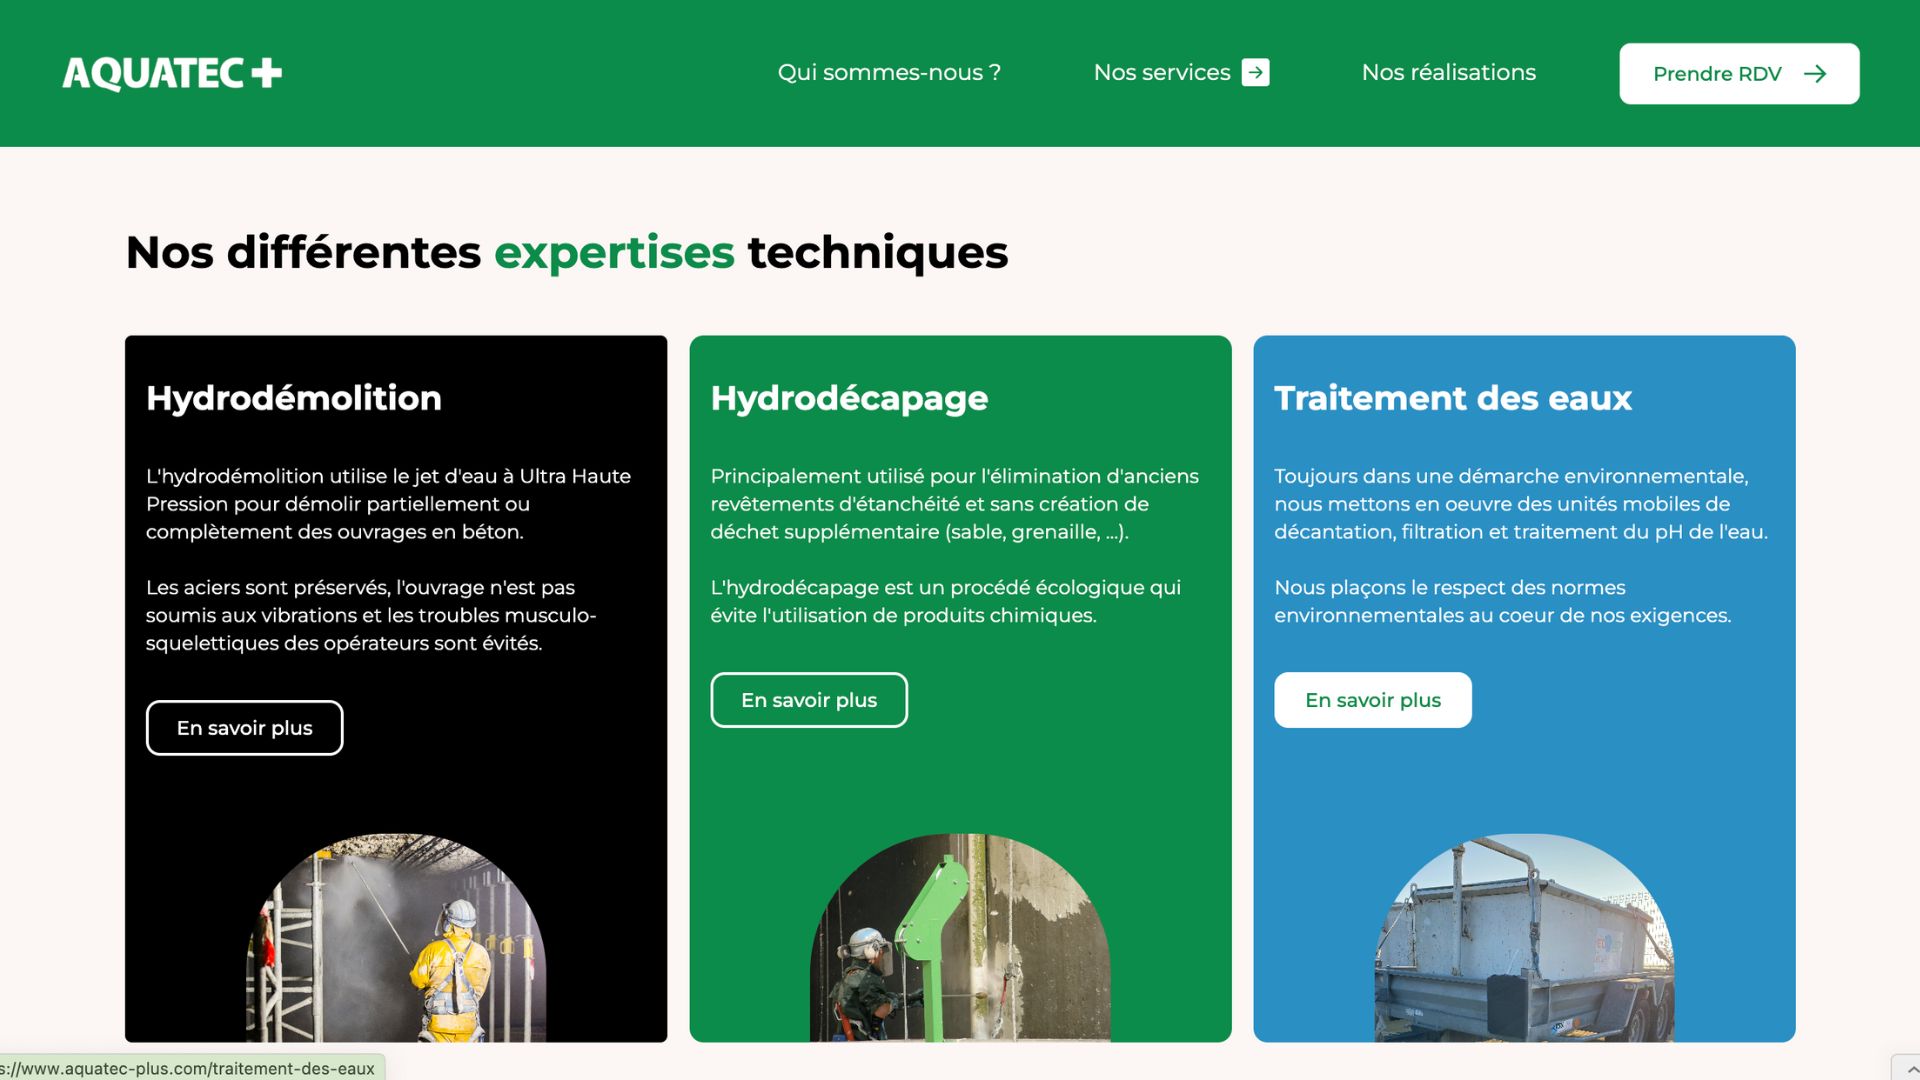The height and width of the screenshot is (1080, 1920).
Task: Click the arrow icon next to Nos services
Action: point(1255,73)
